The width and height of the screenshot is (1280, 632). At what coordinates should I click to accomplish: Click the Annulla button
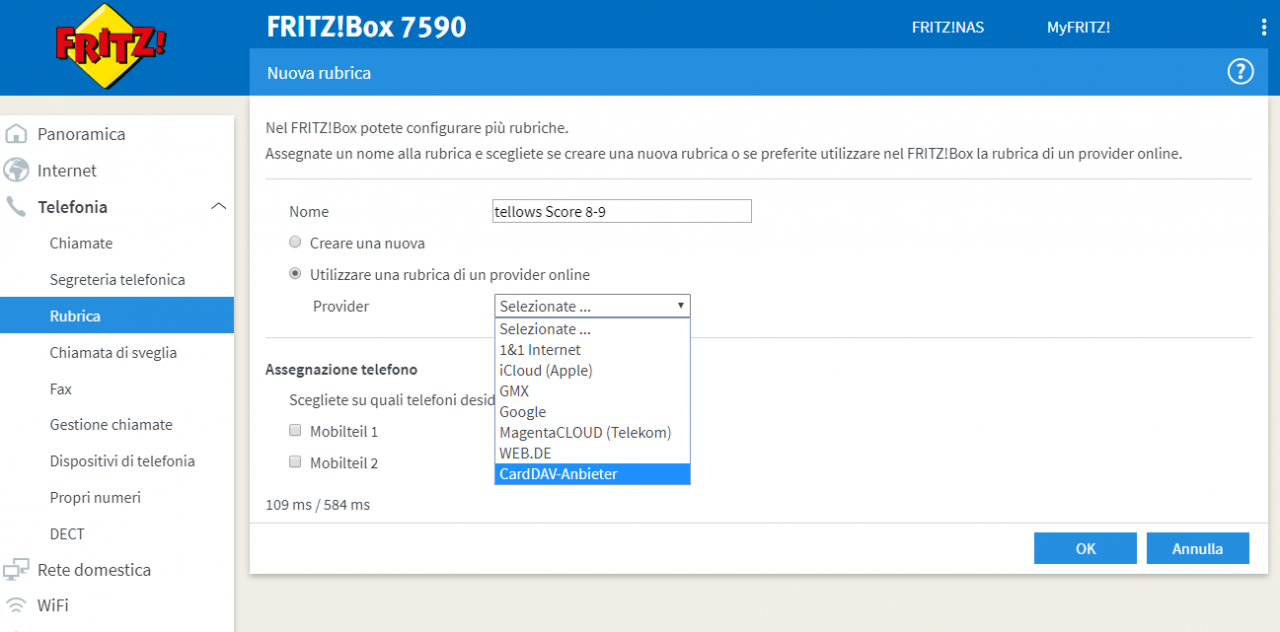(1197, 548)
